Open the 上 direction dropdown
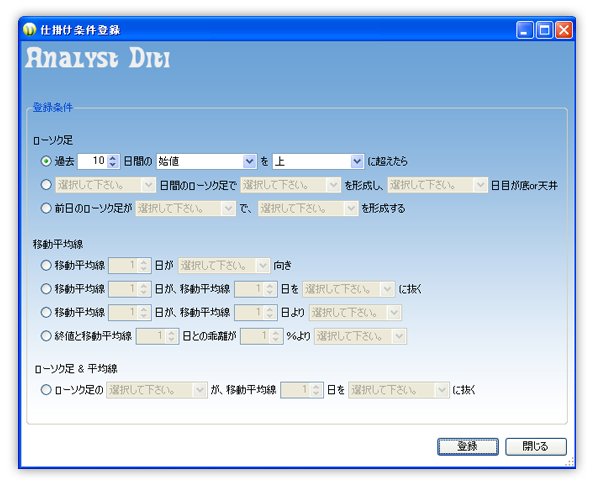The width and height of the screenshot is (600, 490). (x=318, y=161)
